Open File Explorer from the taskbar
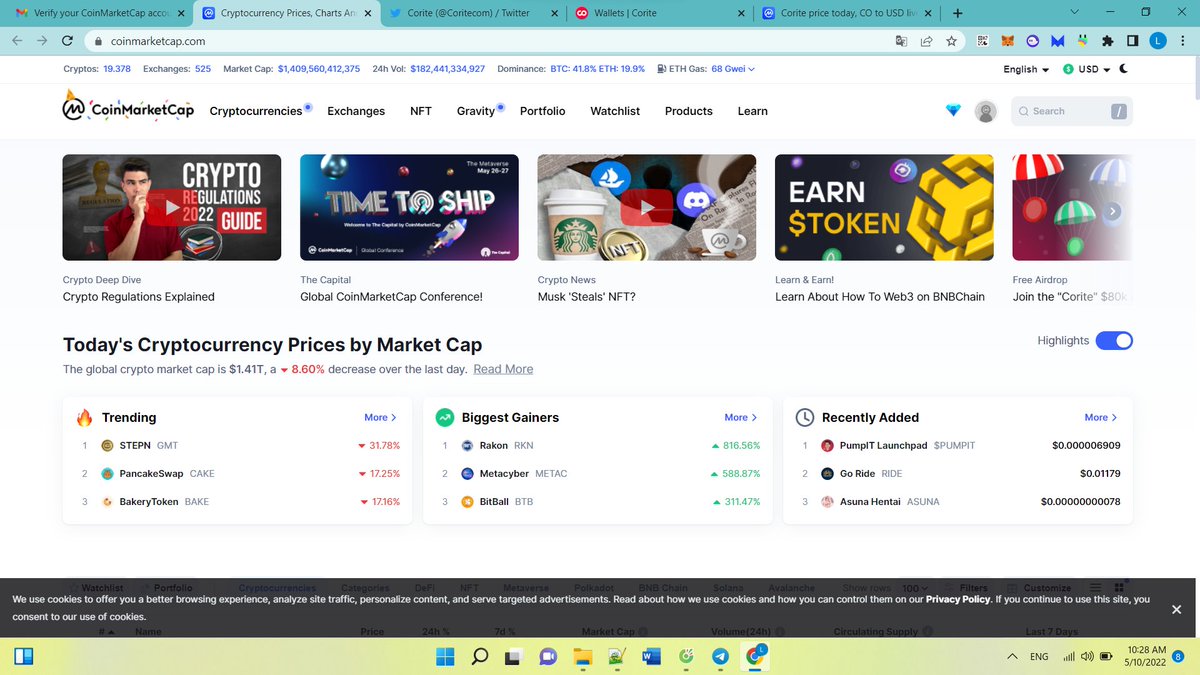Image resolution: width=1200 pixels, height=675 pixels. [582, 657]
